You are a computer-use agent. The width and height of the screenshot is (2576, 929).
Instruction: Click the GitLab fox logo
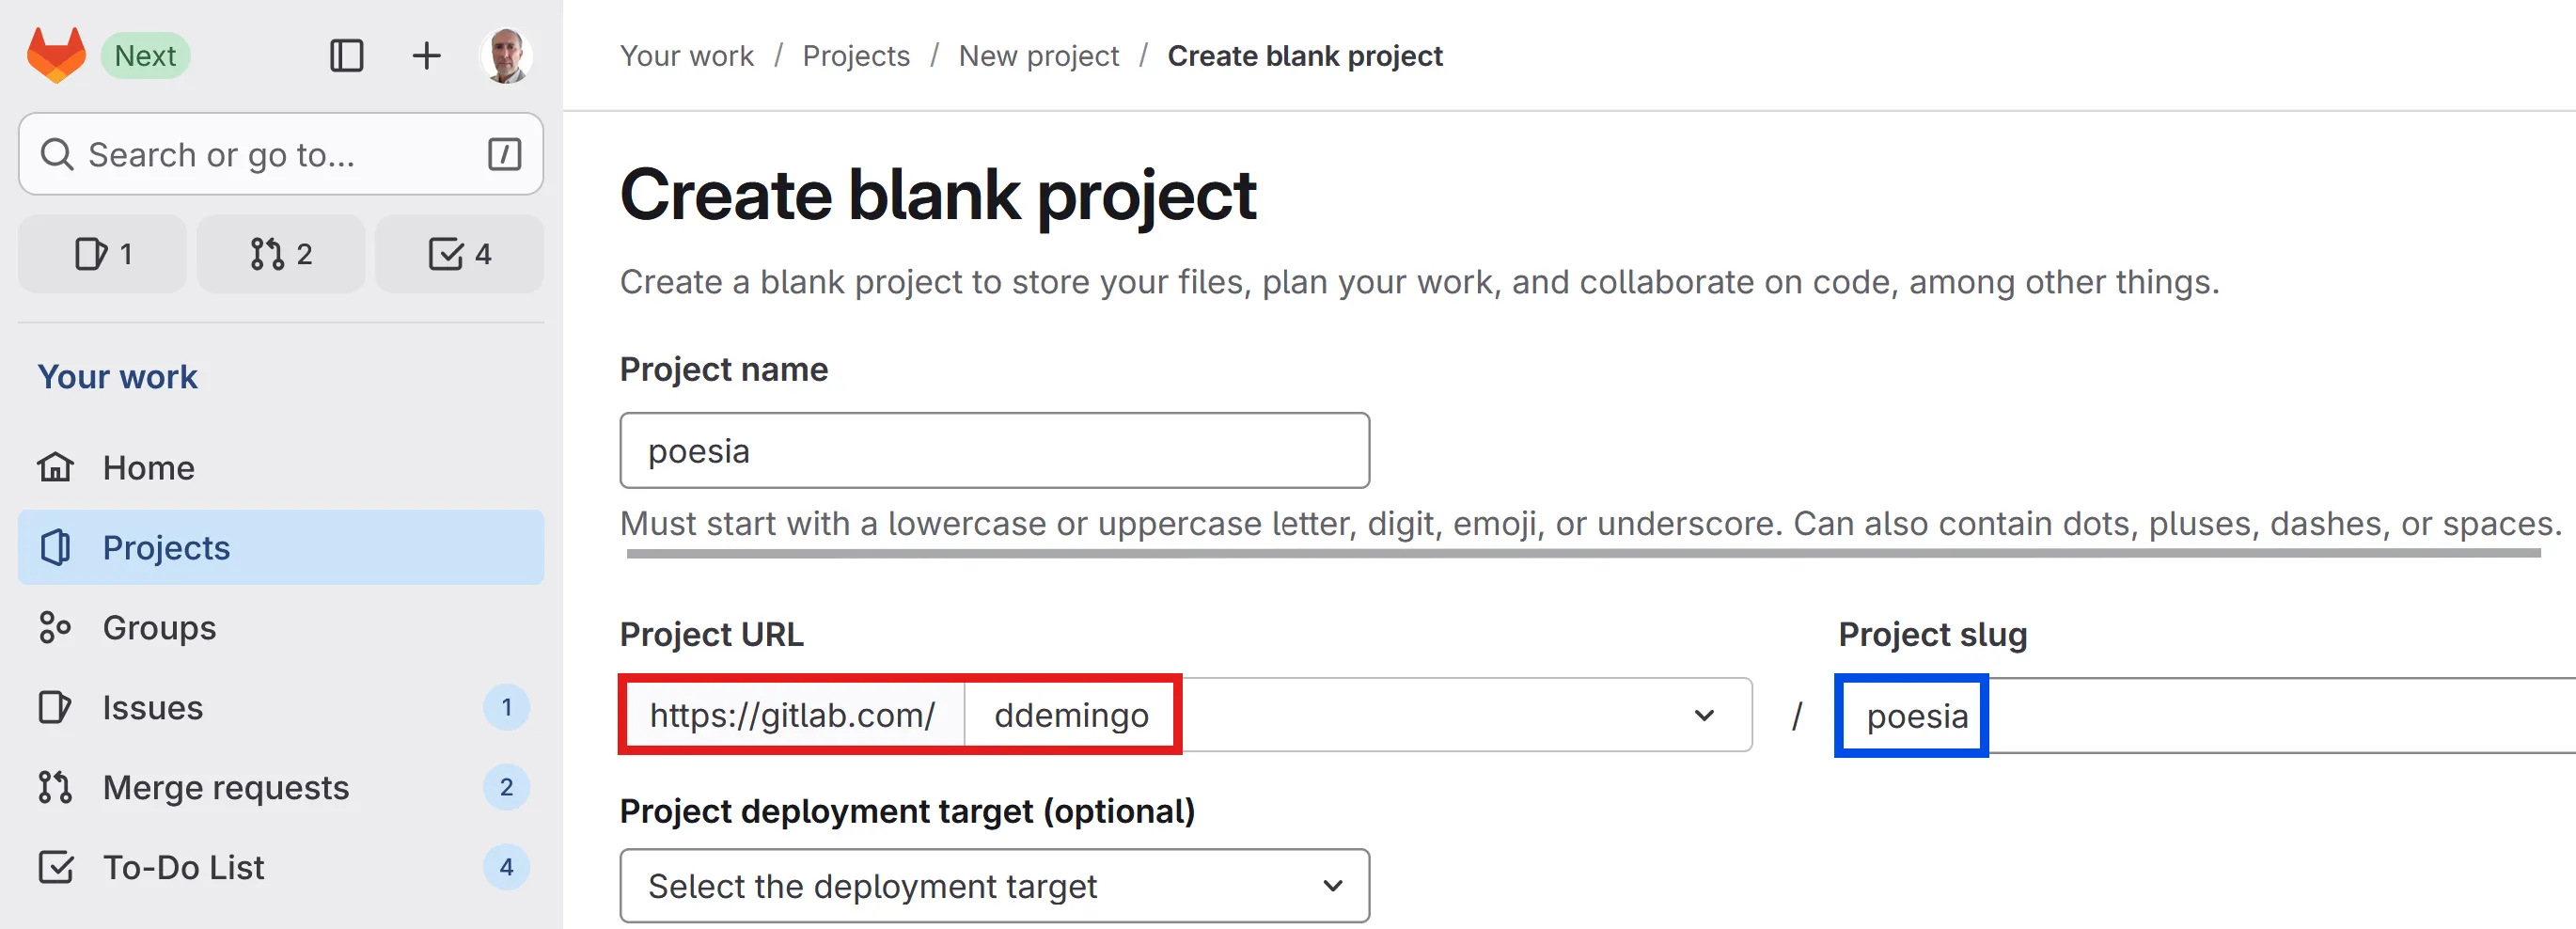pos(56,55)
